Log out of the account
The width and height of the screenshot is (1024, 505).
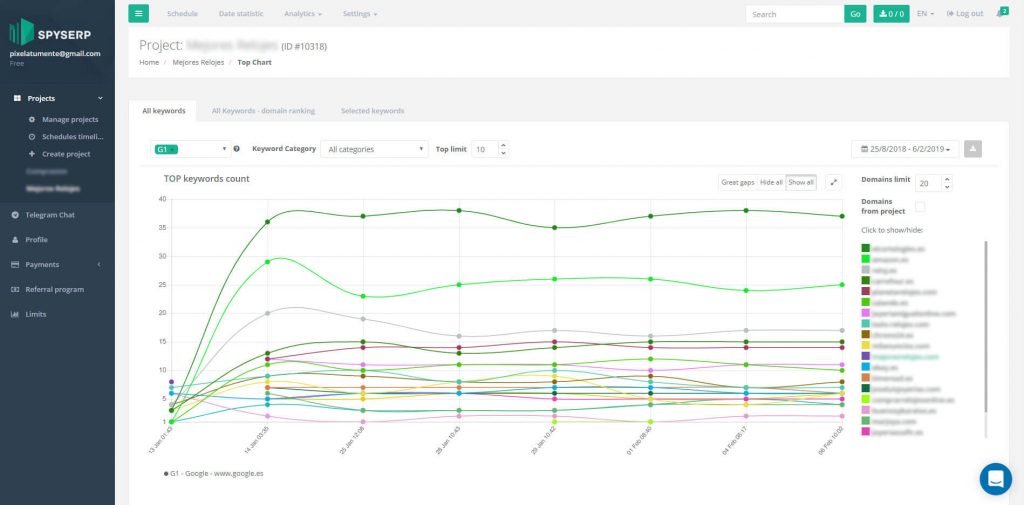pos(965,14)
